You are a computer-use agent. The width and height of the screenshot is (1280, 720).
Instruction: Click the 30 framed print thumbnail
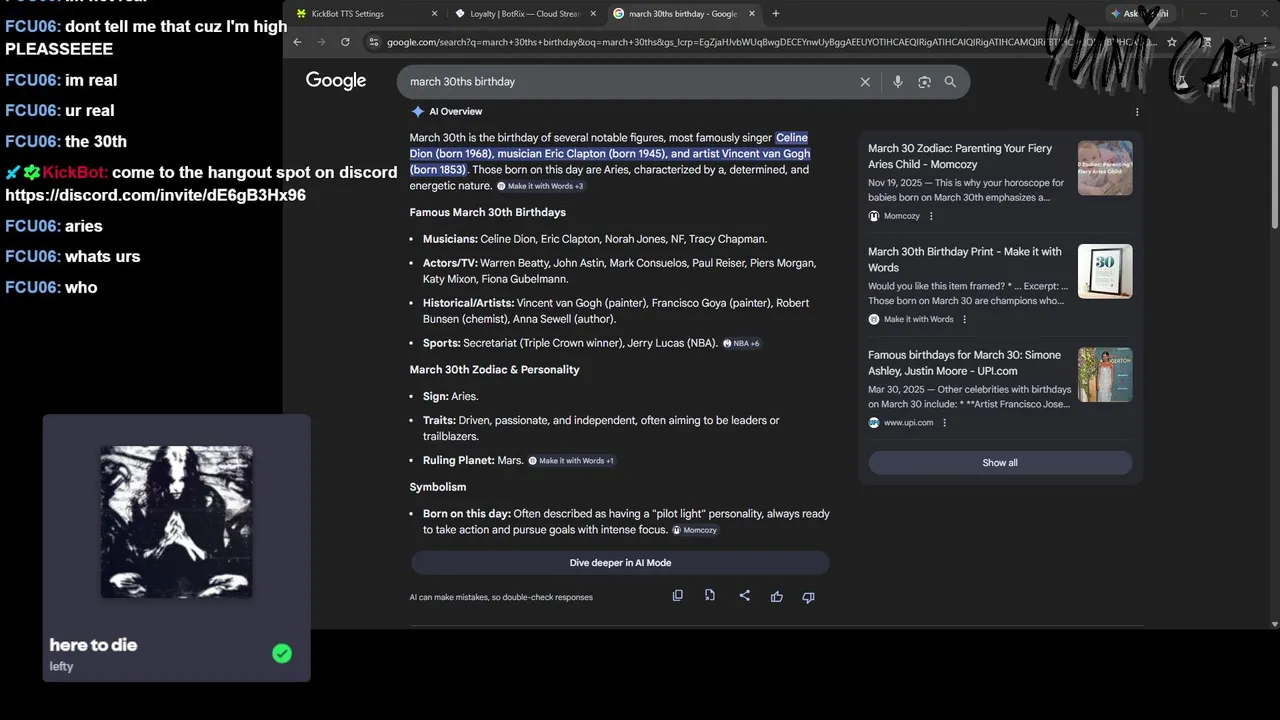tap(1105, 271)
